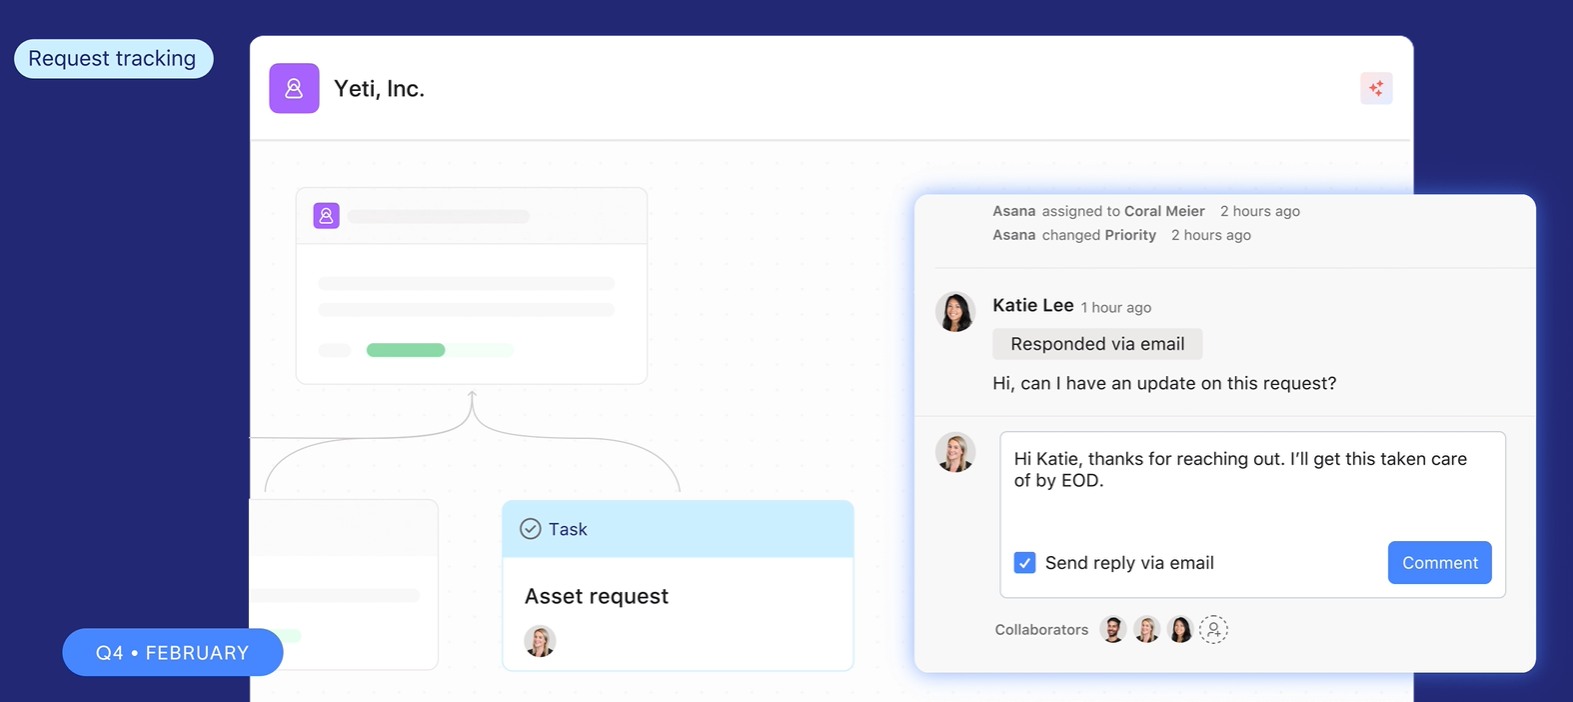Click the purple Yeti, Inc. project icon
This screenshot has width=1573, height=702.
pyautogui.click(x=294, y=88)
